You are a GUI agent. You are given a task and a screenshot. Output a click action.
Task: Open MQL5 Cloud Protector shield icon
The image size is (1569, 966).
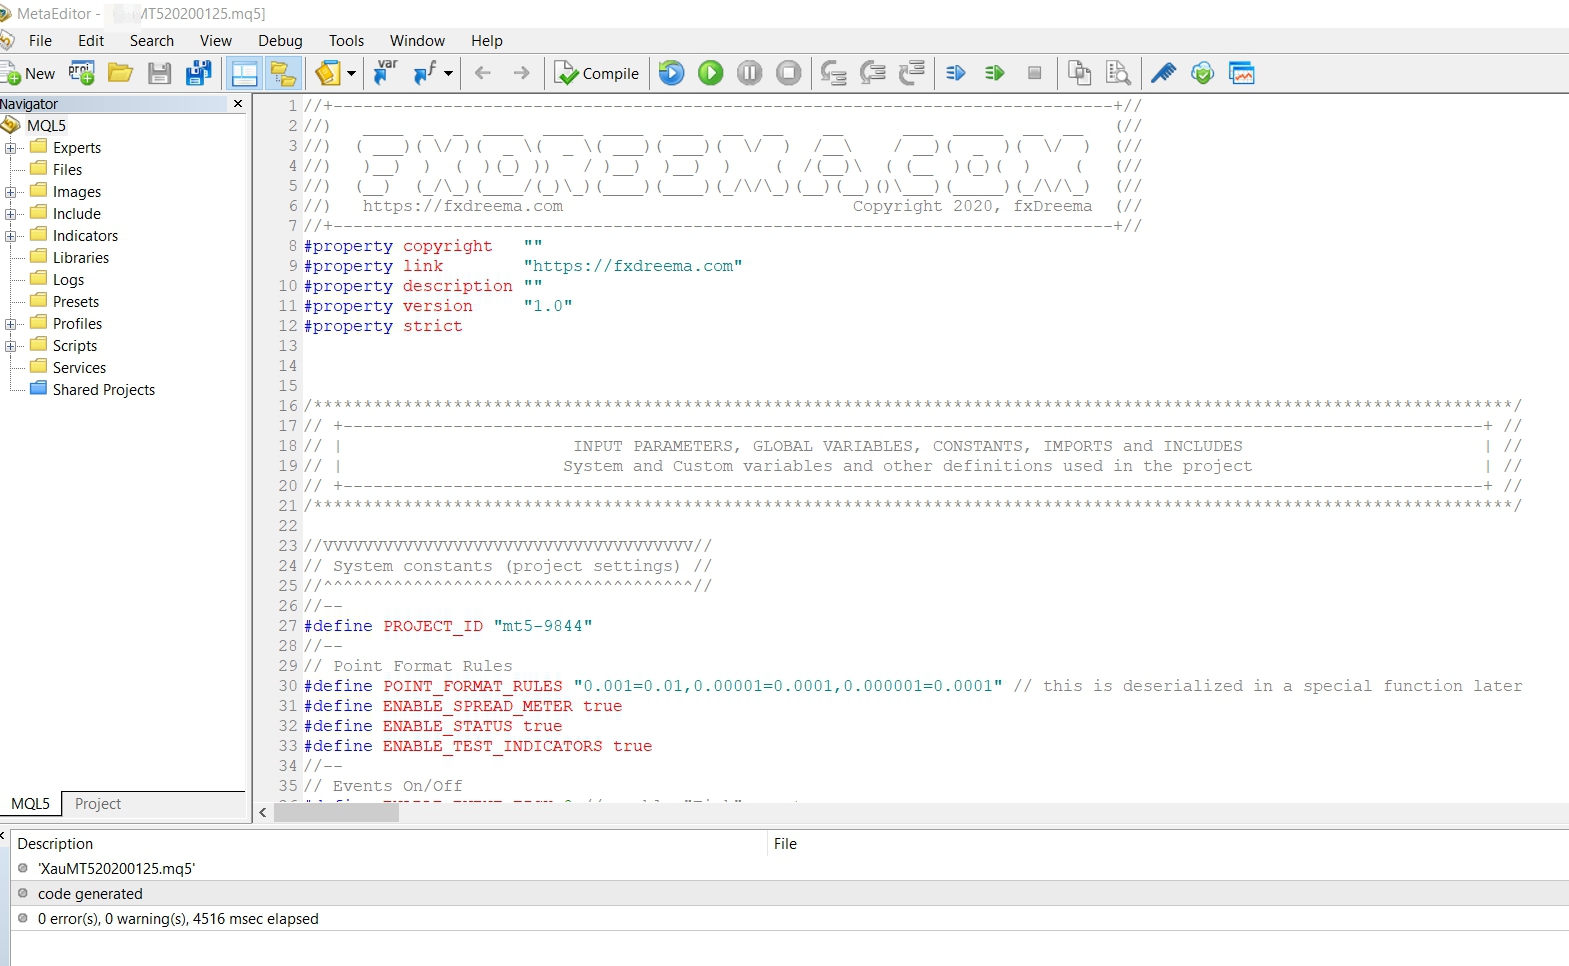click(x=1203, y=73)
